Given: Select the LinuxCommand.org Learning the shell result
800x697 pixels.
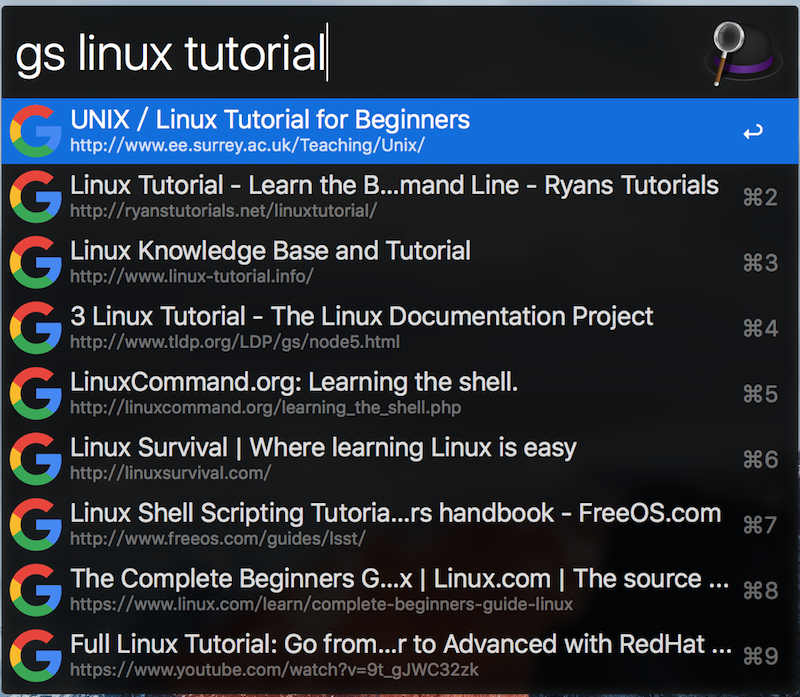Looking at the screenshot, I should tap(294, 382).
